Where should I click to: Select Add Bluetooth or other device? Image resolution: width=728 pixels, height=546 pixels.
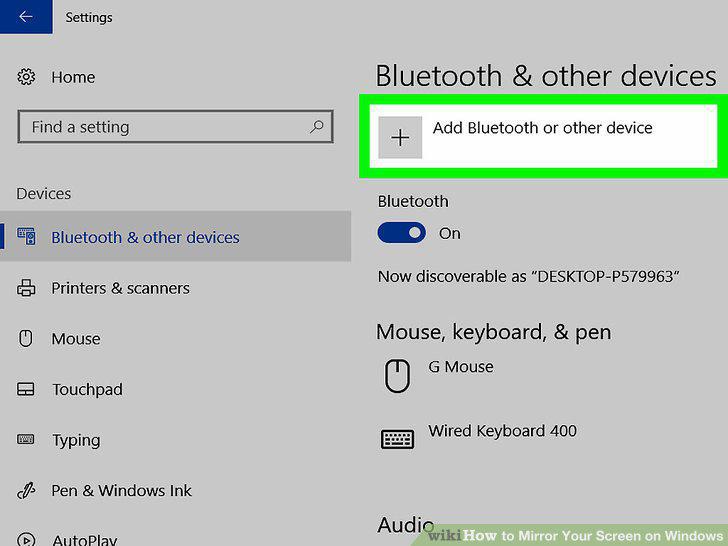(543, 136)
